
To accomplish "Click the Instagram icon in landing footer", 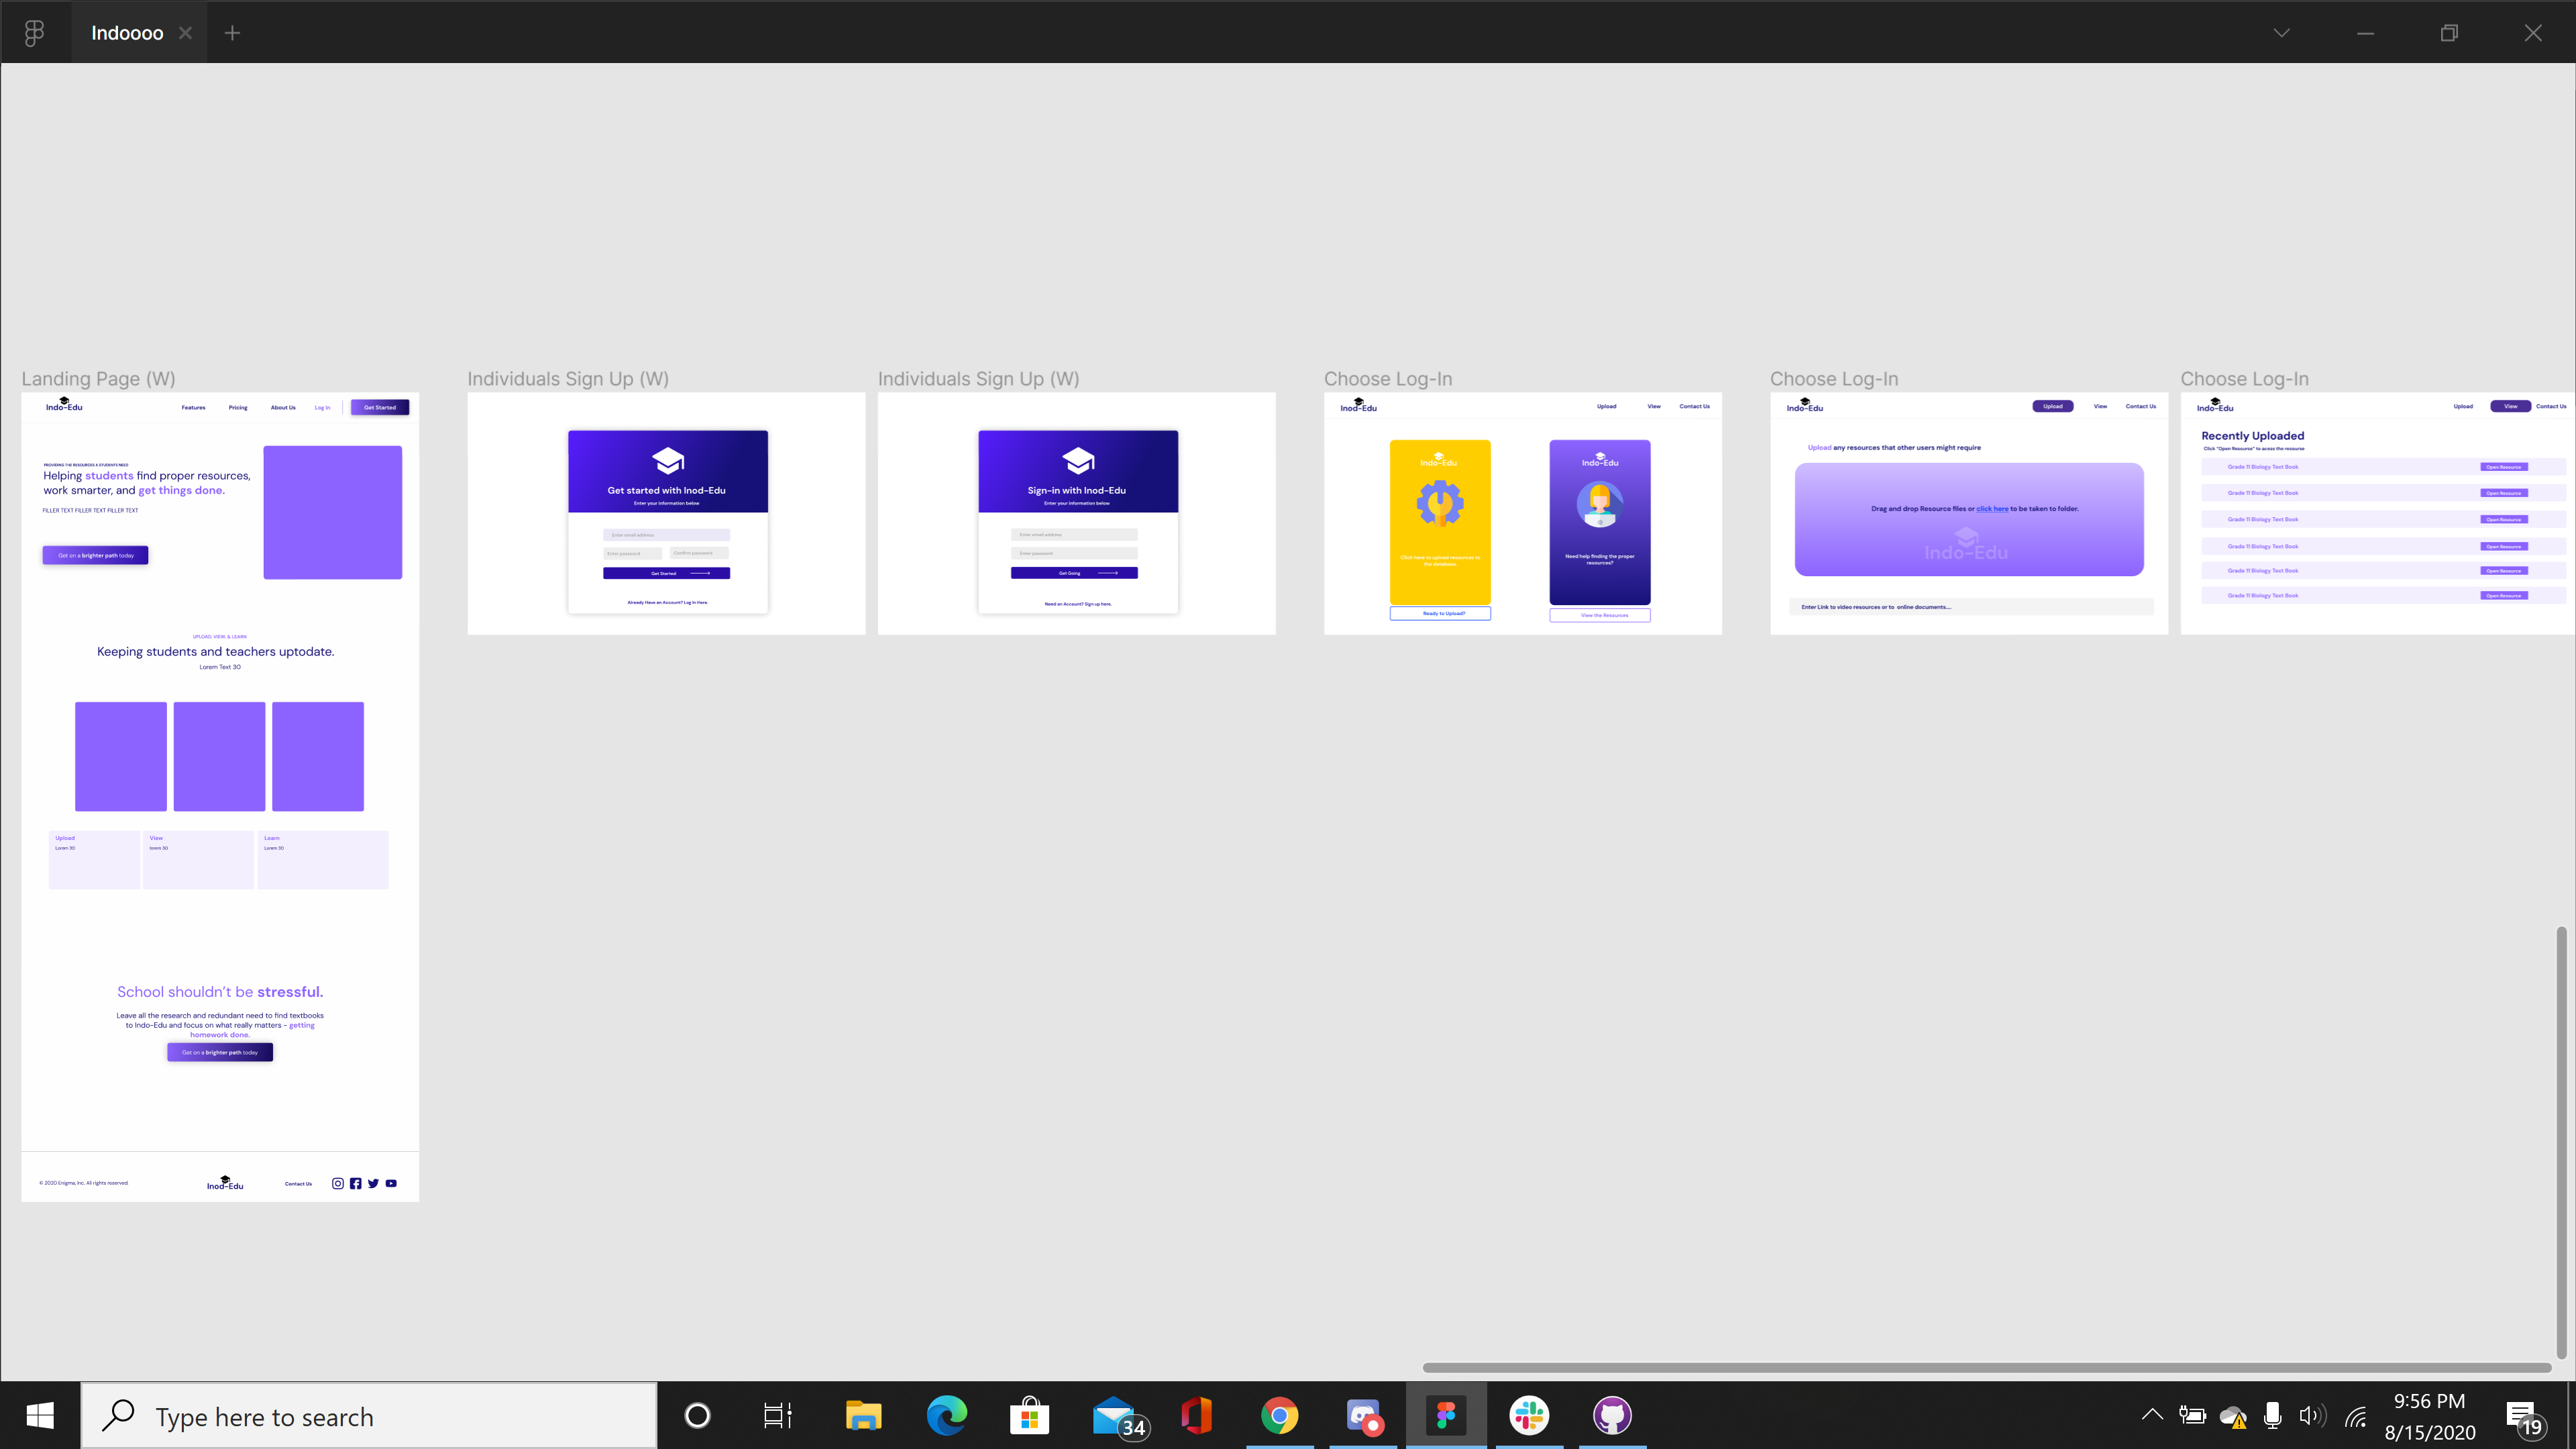I will click(338, 1183).
